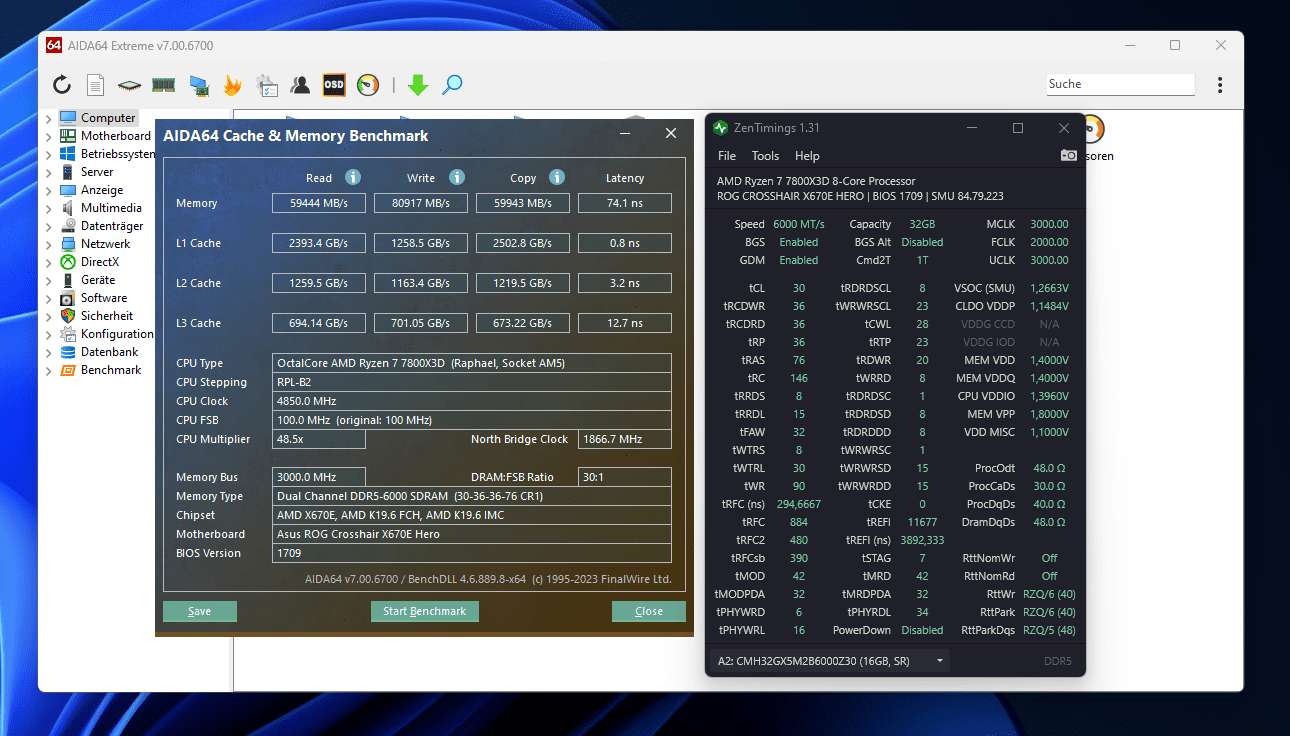Viewport: 1290px width, 736px height.
Task: Launch the RAM memory benchmark toolbar icon
Action: pos(163,85)
